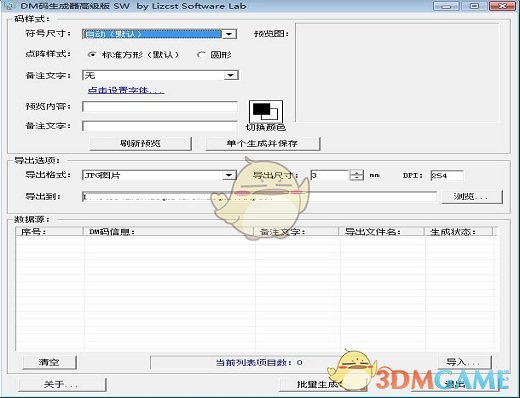The width and height of the screenshot is (520, 398).
Task: Click the 预览内容 input field
Action: pyautogui.click(x=160, y=107)
